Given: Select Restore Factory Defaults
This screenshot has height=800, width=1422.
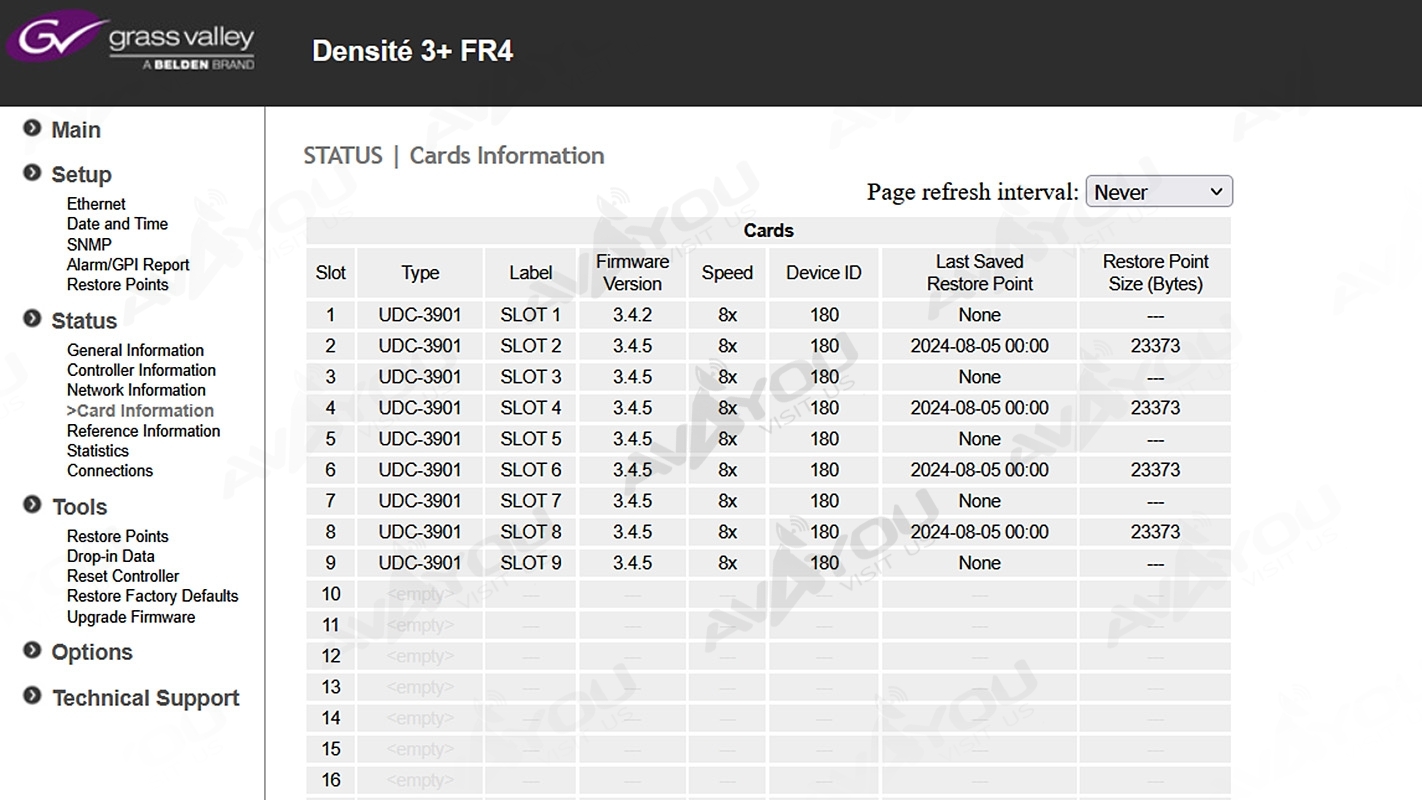Looking at the screenshot, I should pyautogui.click(x=152, y=596).
